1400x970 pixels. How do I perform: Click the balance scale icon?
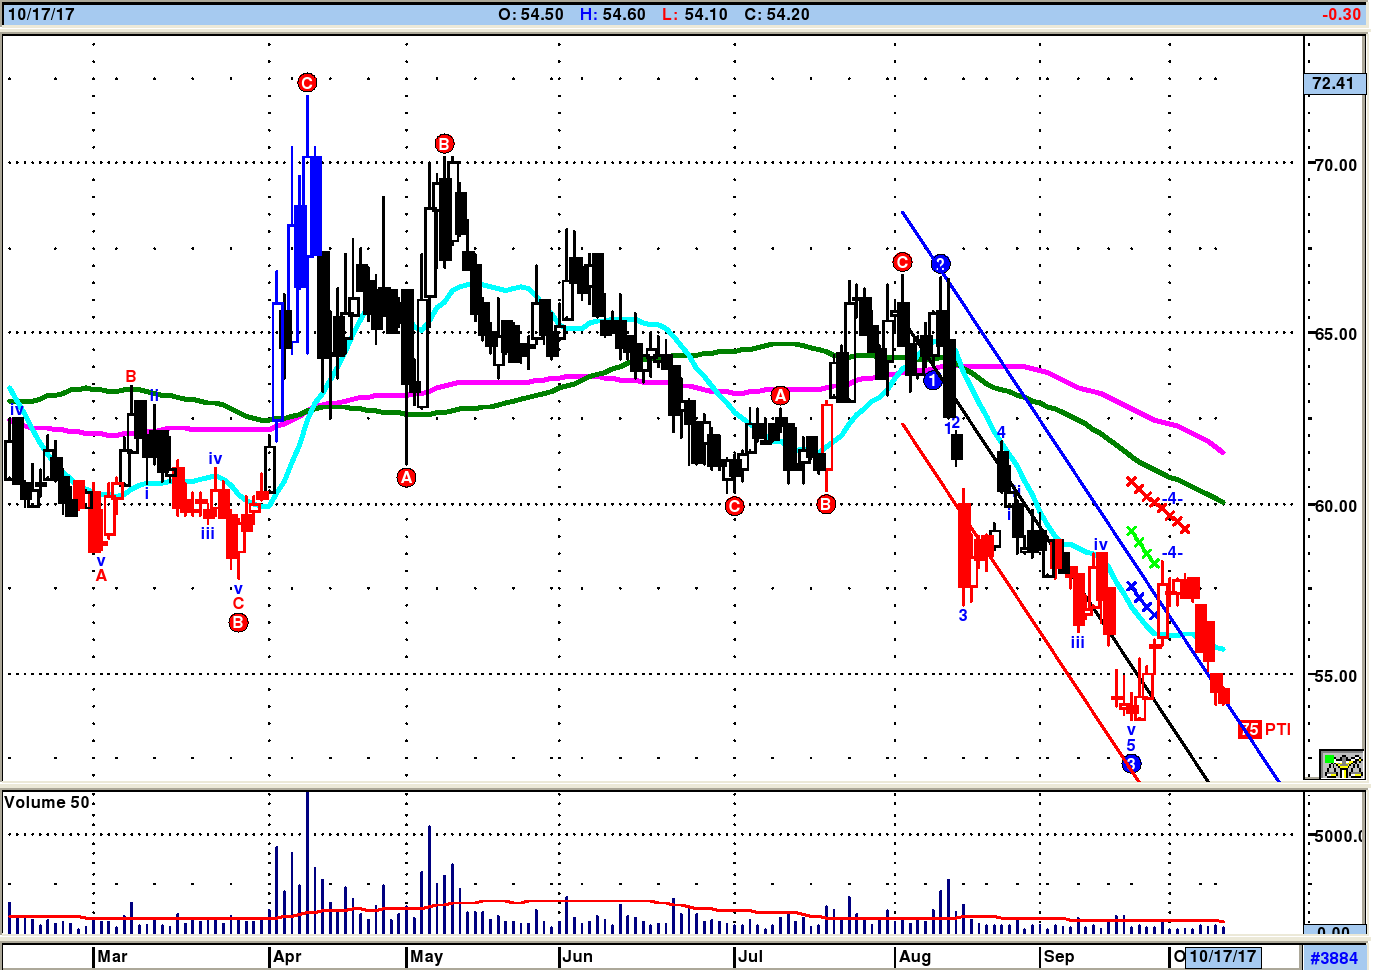[x=1342, y=765]
